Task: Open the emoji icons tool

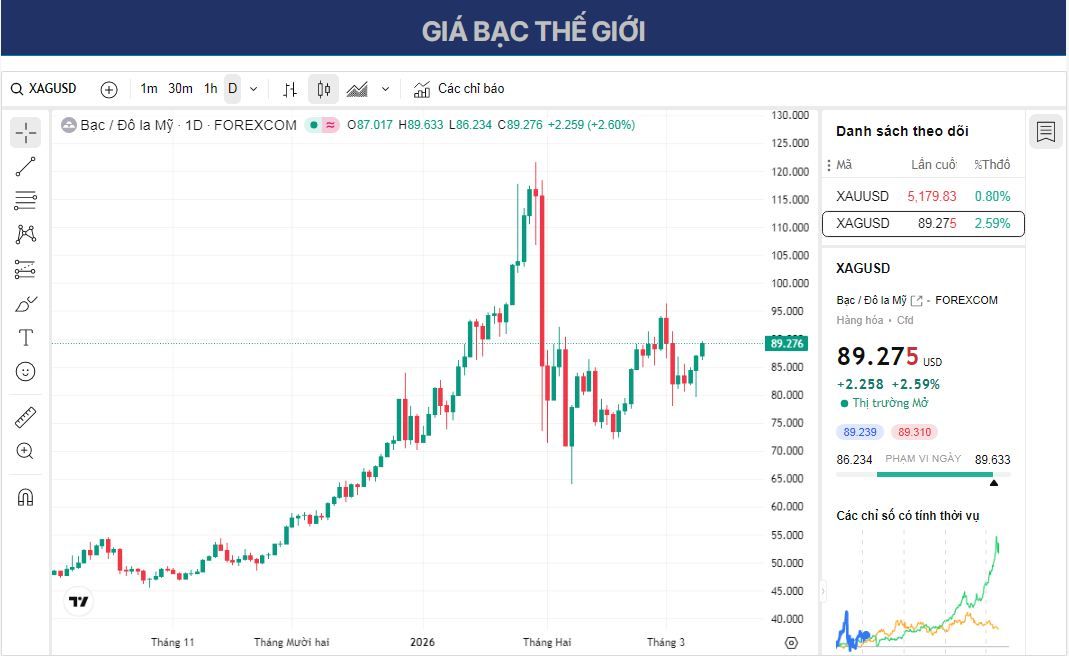Action: (x=25, y=372)
